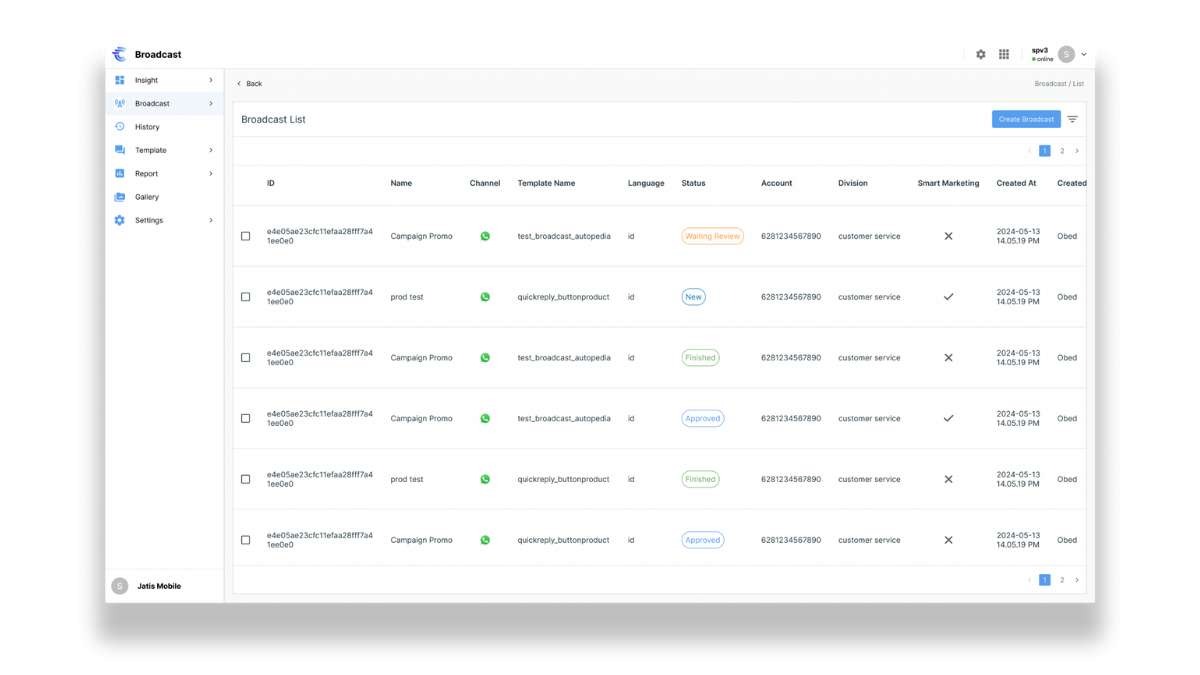Screen dimensions: 1200x675
Task: Click the Jatis Mobile avatar icon
Action: [x=120, y=586]
